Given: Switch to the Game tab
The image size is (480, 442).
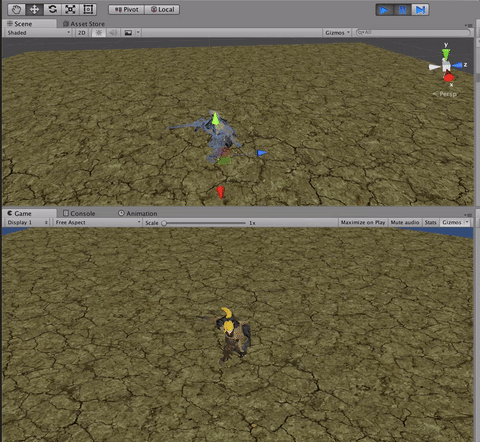Looking at the screenshot, I should pyautogui.click(x=29, y=213).
